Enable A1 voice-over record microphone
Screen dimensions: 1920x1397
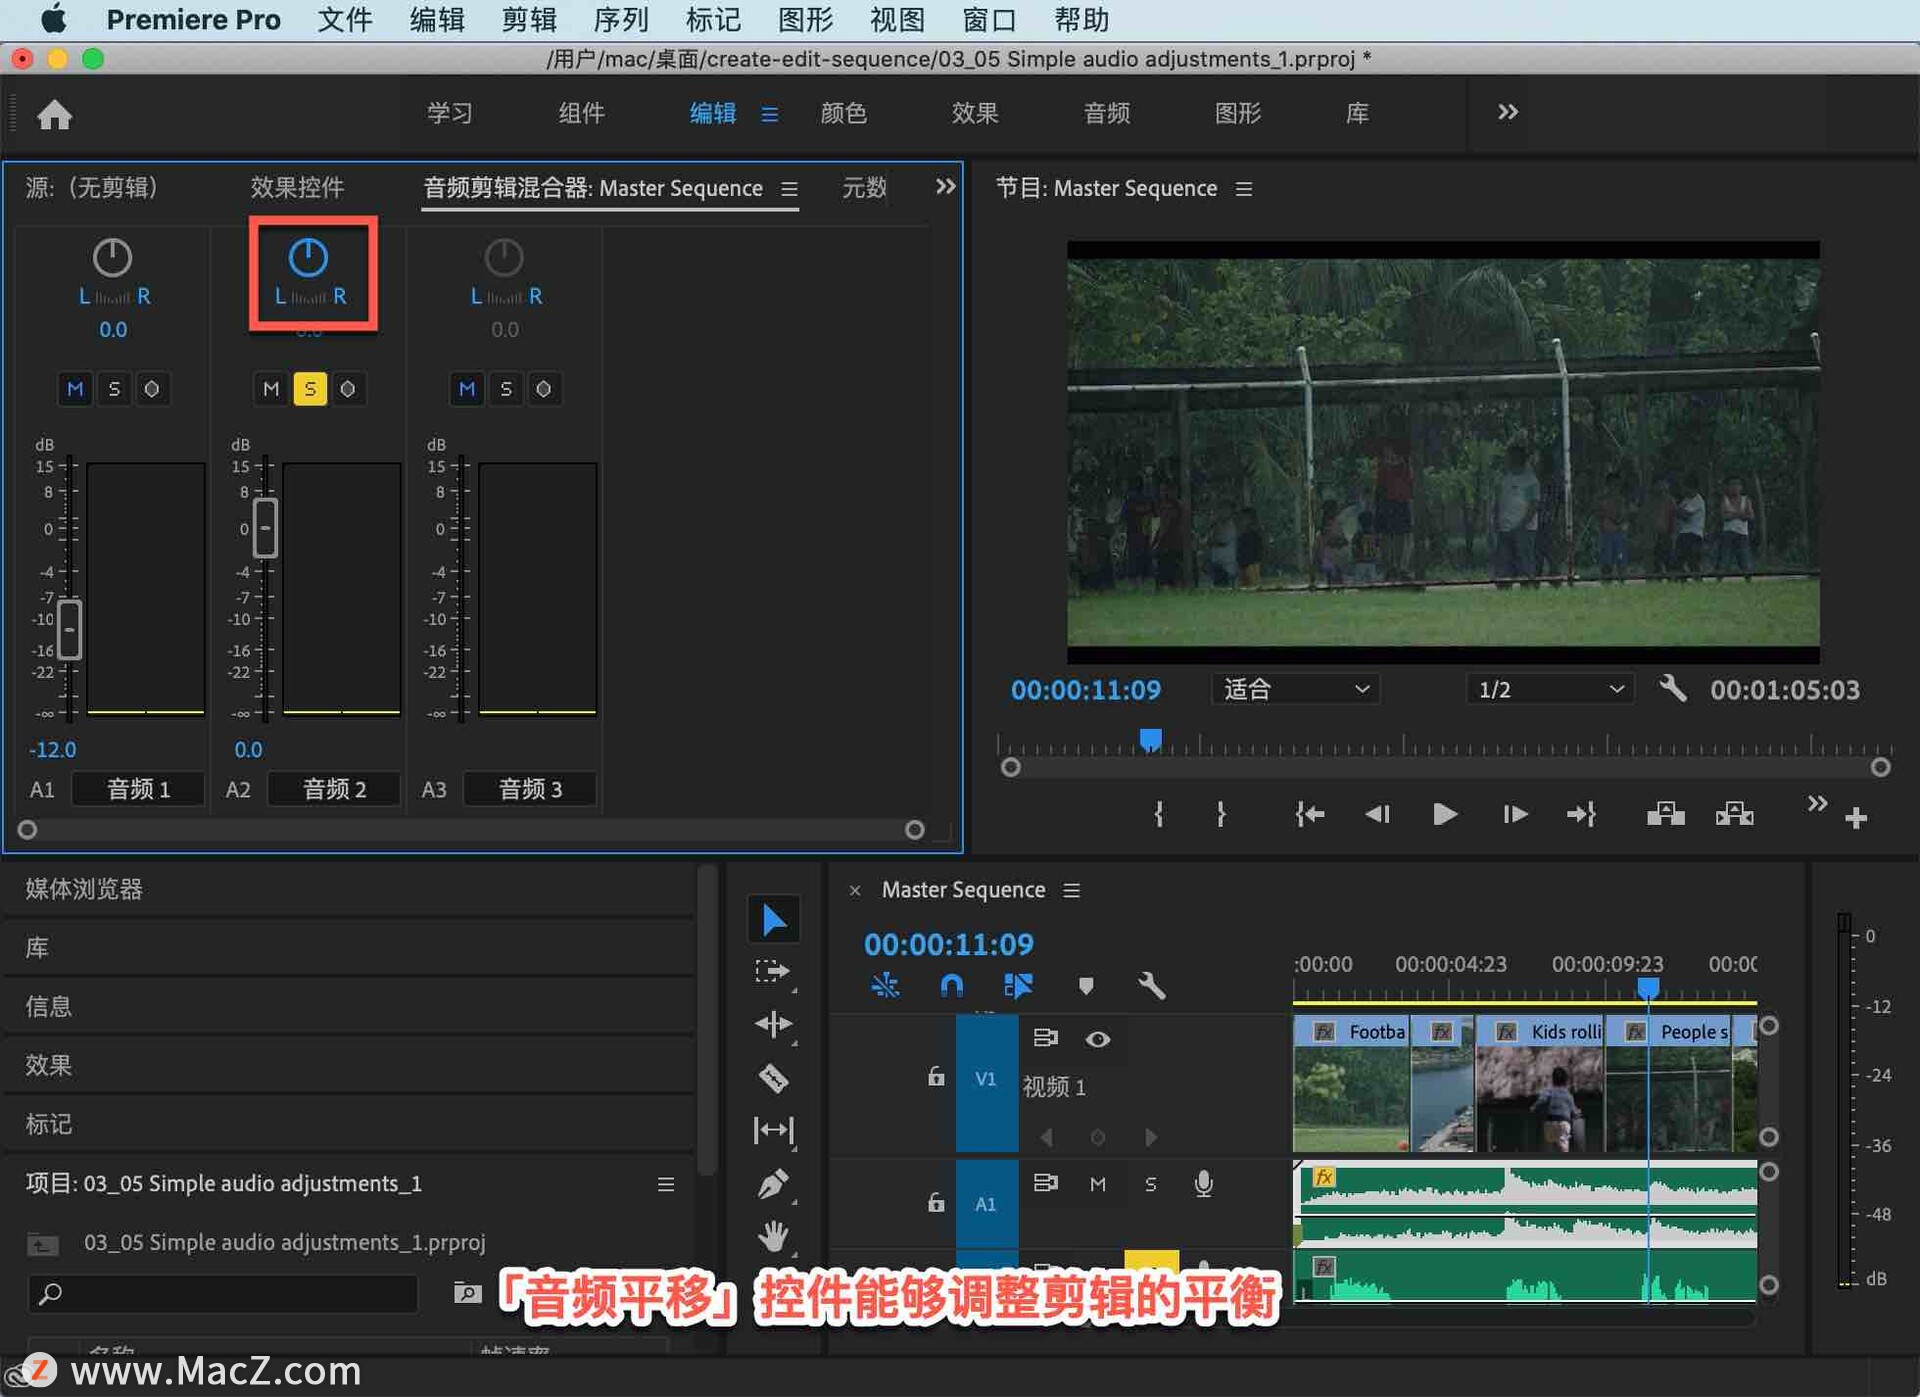click(1203, 1184)
